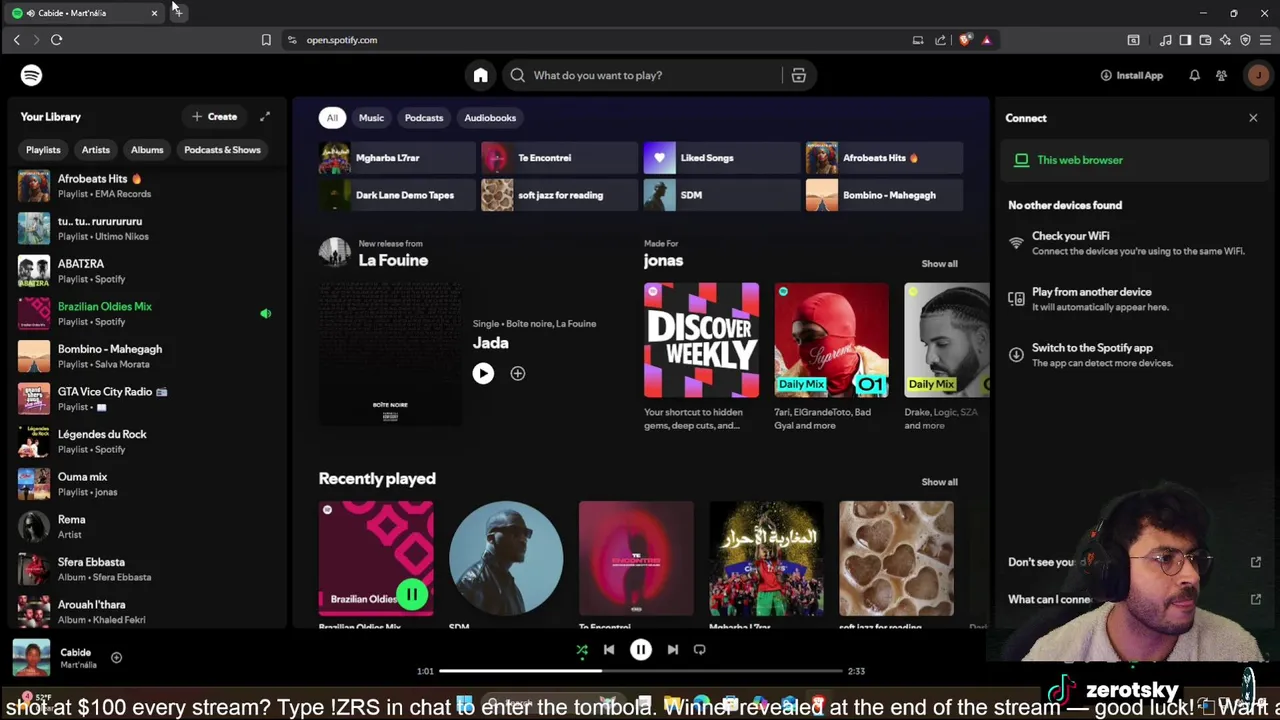Image resolution: width=1280 pixels, height=720 pixels.
Task: Open Te Encontrei shortcut tile
Action: (560, 158)
